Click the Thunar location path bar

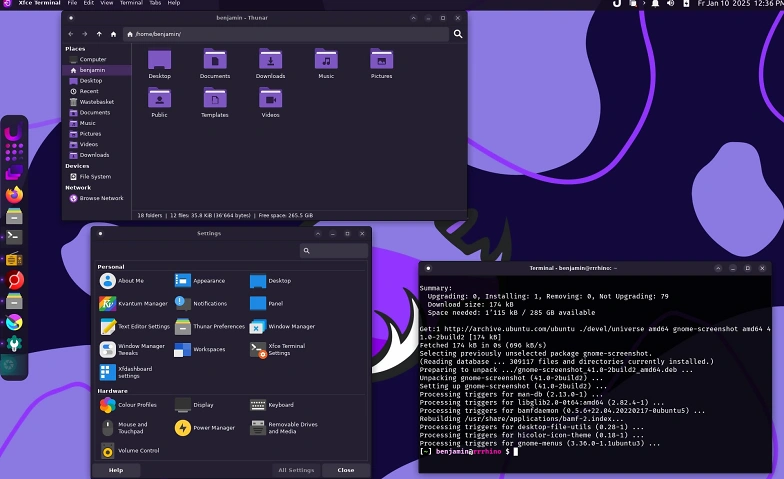click(286, 34)
